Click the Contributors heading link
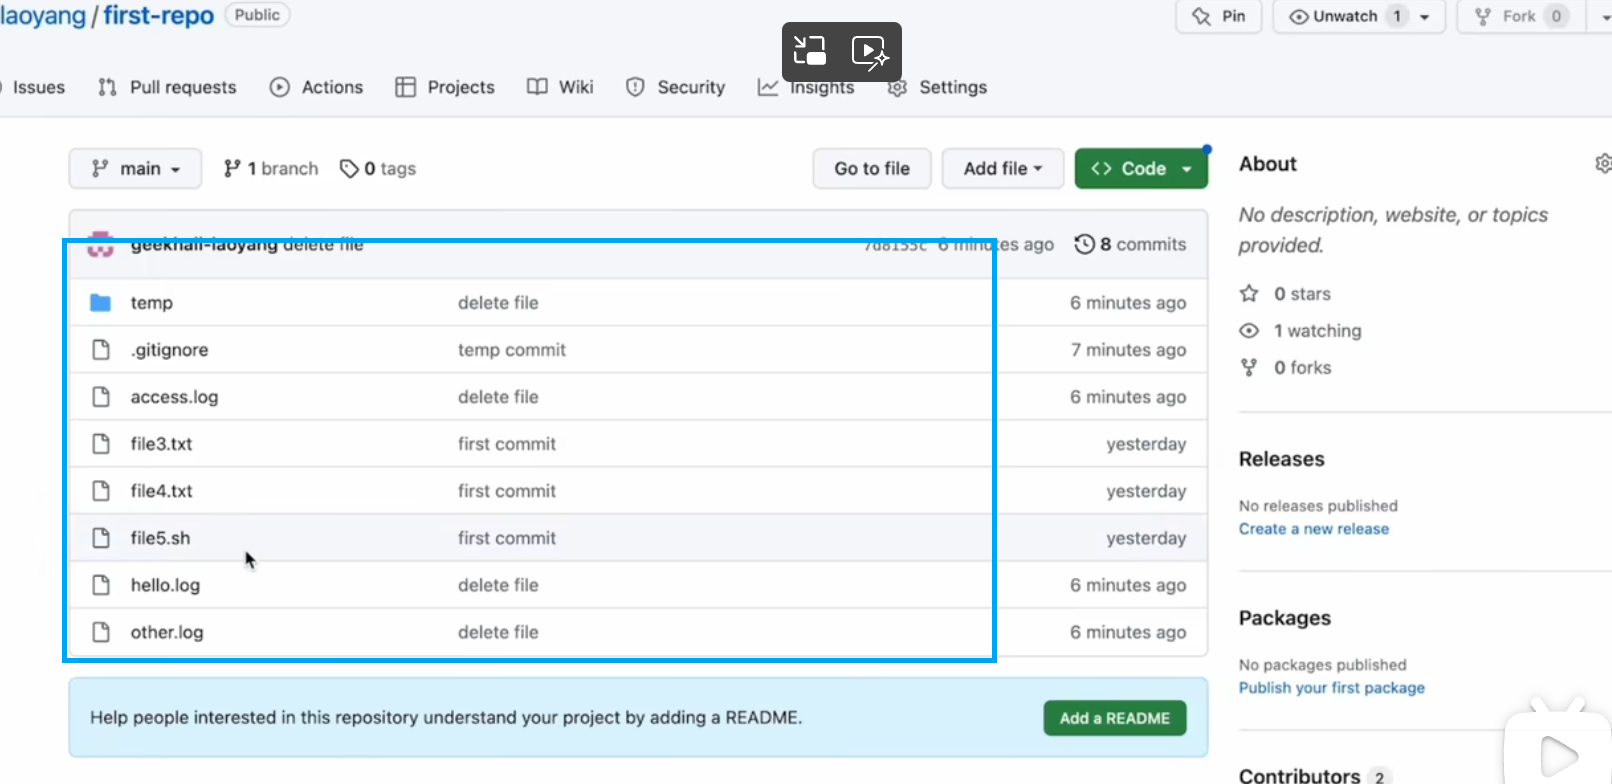Screen dimensions: 1612x784 click(x=1300, y=775)
